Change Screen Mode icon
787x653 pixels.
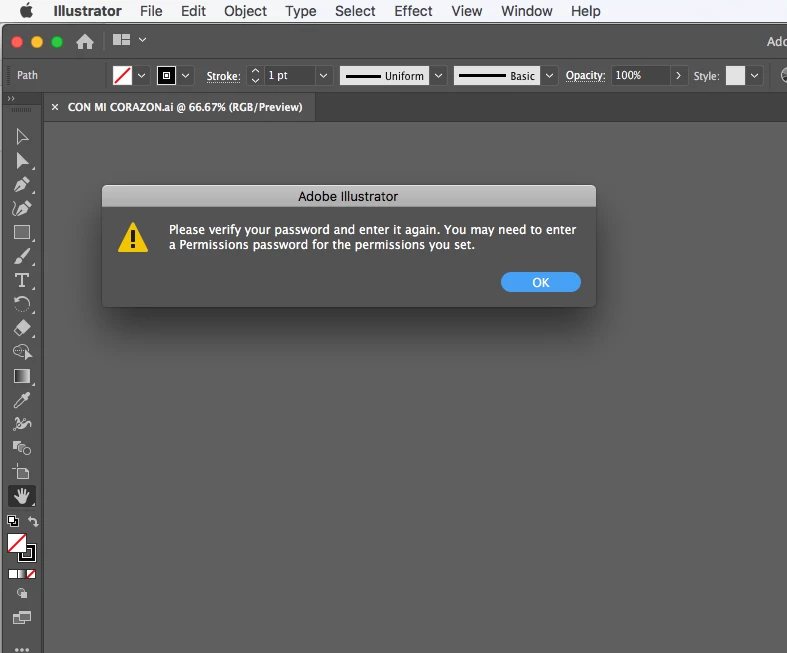[x=22, y=617]
